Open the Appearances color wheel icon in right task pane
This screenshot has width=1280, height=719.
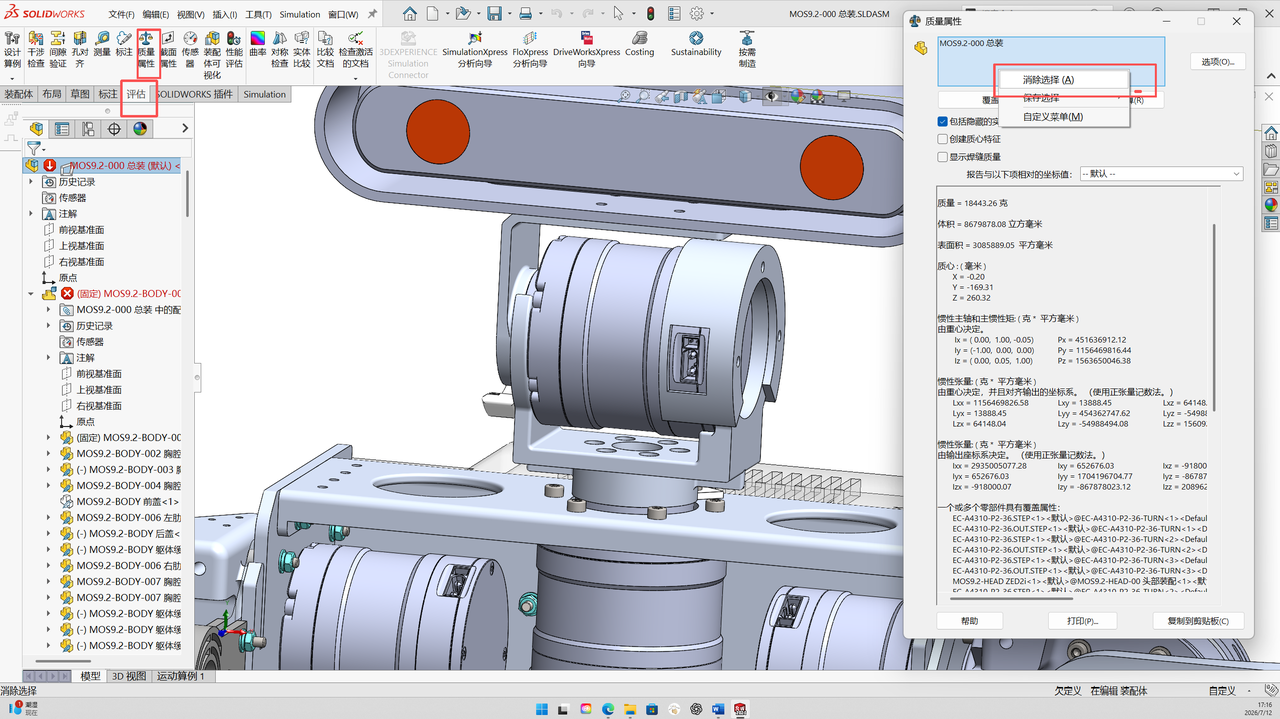1271,204
